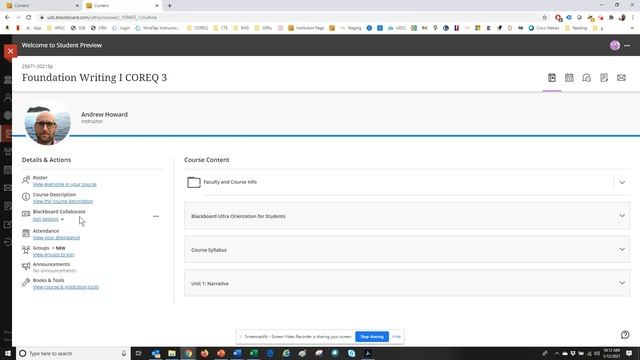Open Microsoft Word from the taskbar

pyautogui.click(x=237, y=353)
